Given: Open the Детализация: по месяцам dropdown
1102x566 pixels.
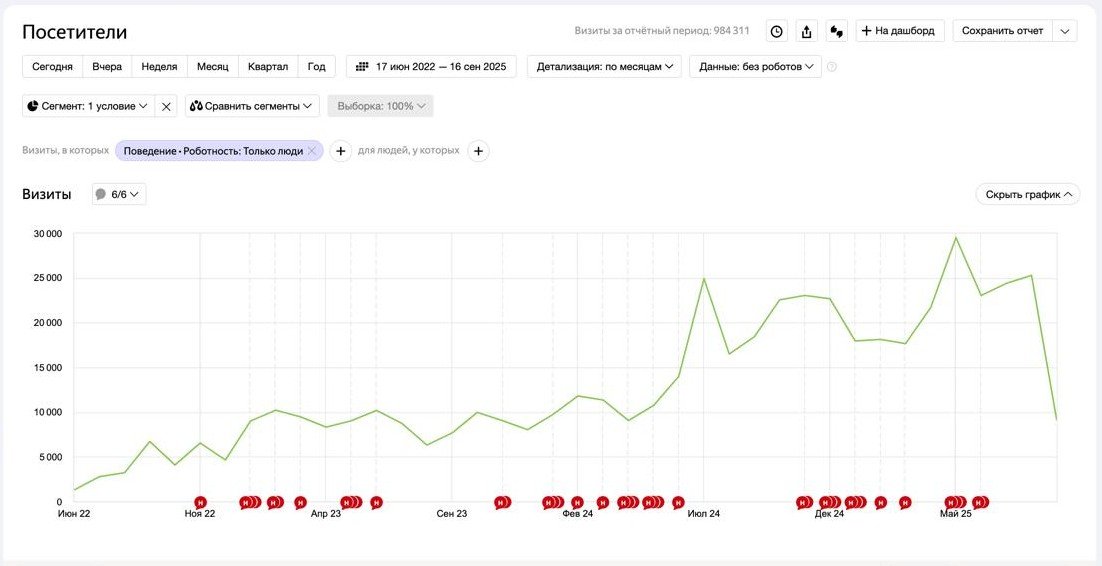Looking at the screenshot, I should [x=604, y=67].
